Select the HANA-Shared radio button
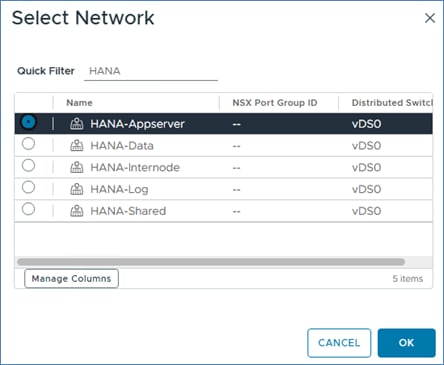Viewport: 444px width, 365px height. [28, 209]
